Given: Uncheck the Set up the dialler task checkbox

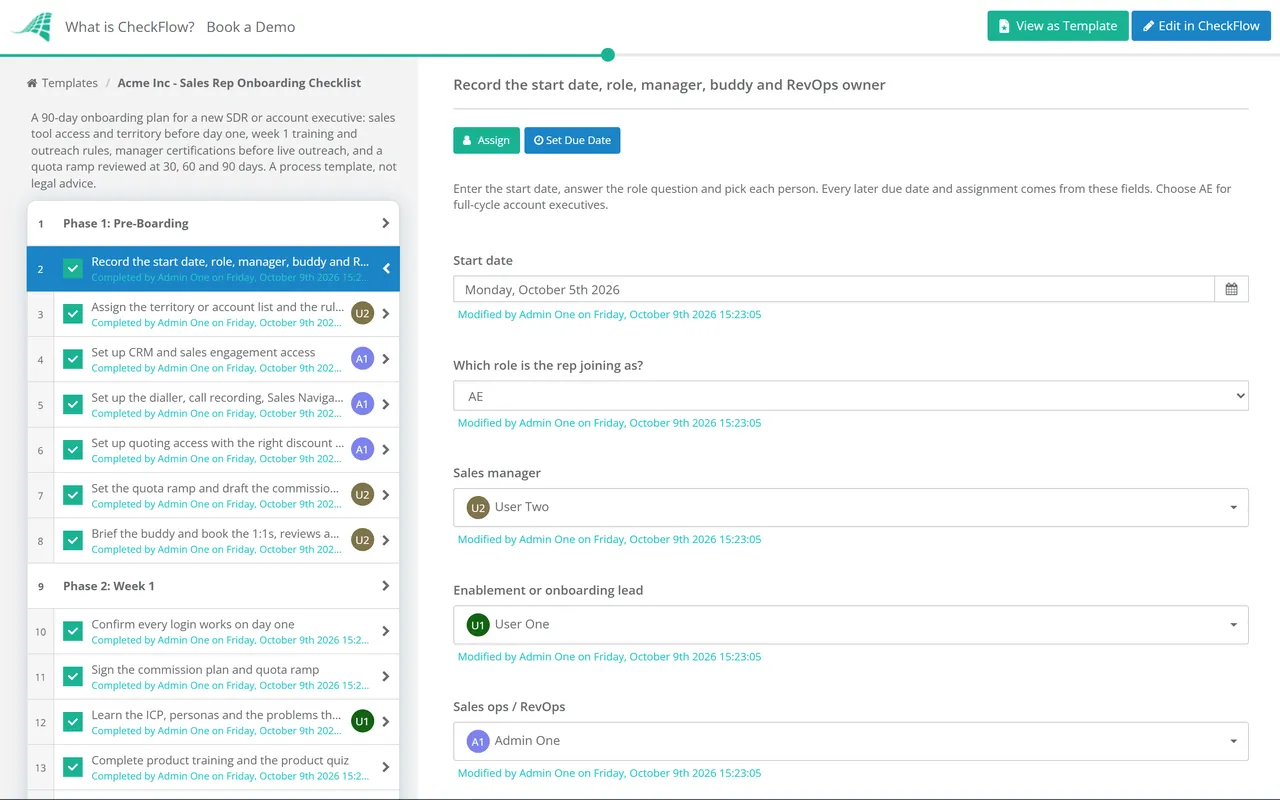Looking at the screenshot, I should [73, 404].
